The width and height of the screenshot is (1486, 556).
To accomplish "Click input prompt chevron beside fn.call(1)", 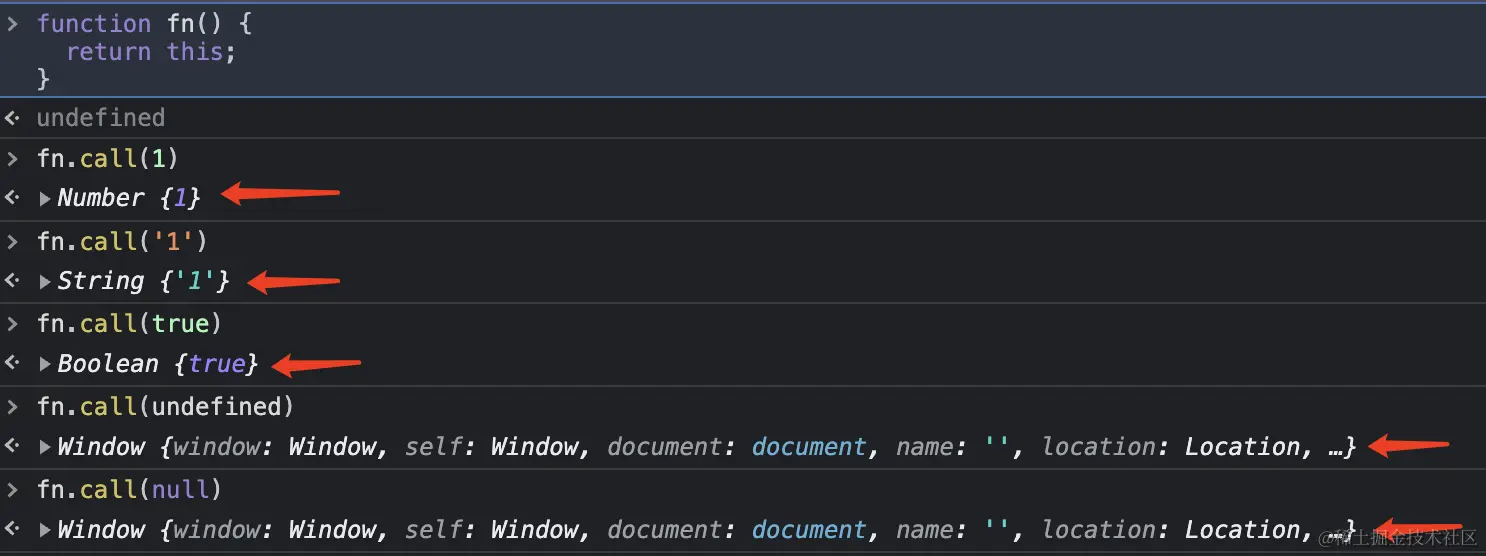I will point(12,158).
